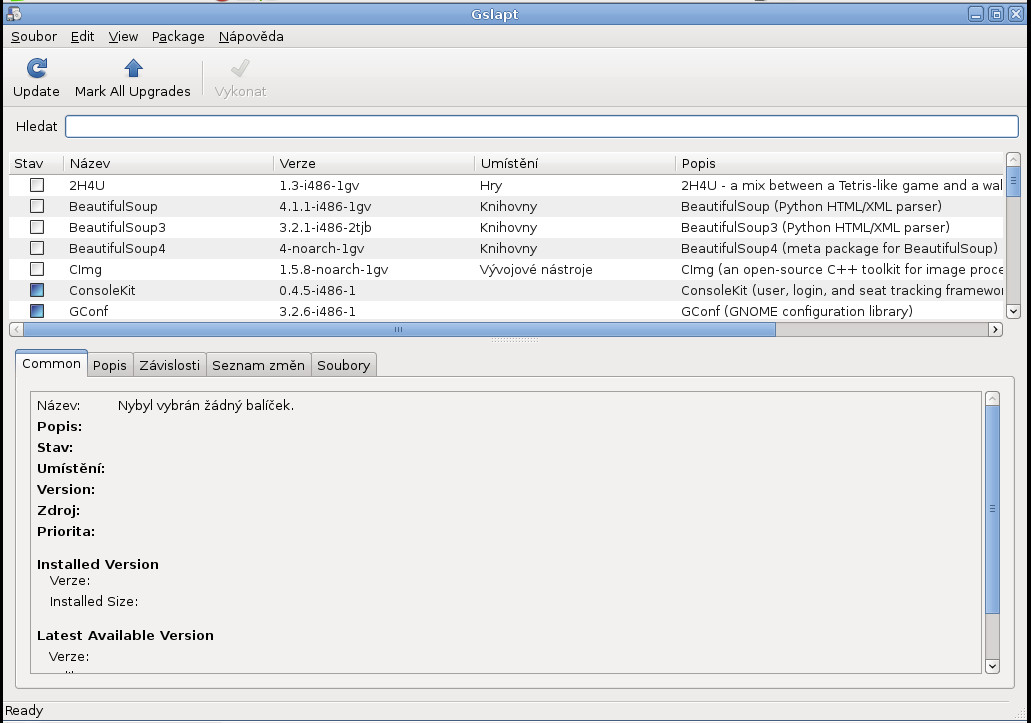
Task: Open the Package menu
Action: click(x=178, y=37)
